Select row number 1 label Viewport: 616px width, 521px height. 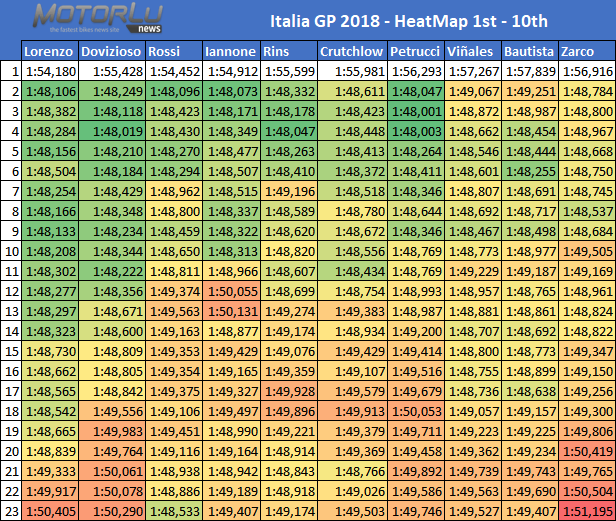point(11,71)
